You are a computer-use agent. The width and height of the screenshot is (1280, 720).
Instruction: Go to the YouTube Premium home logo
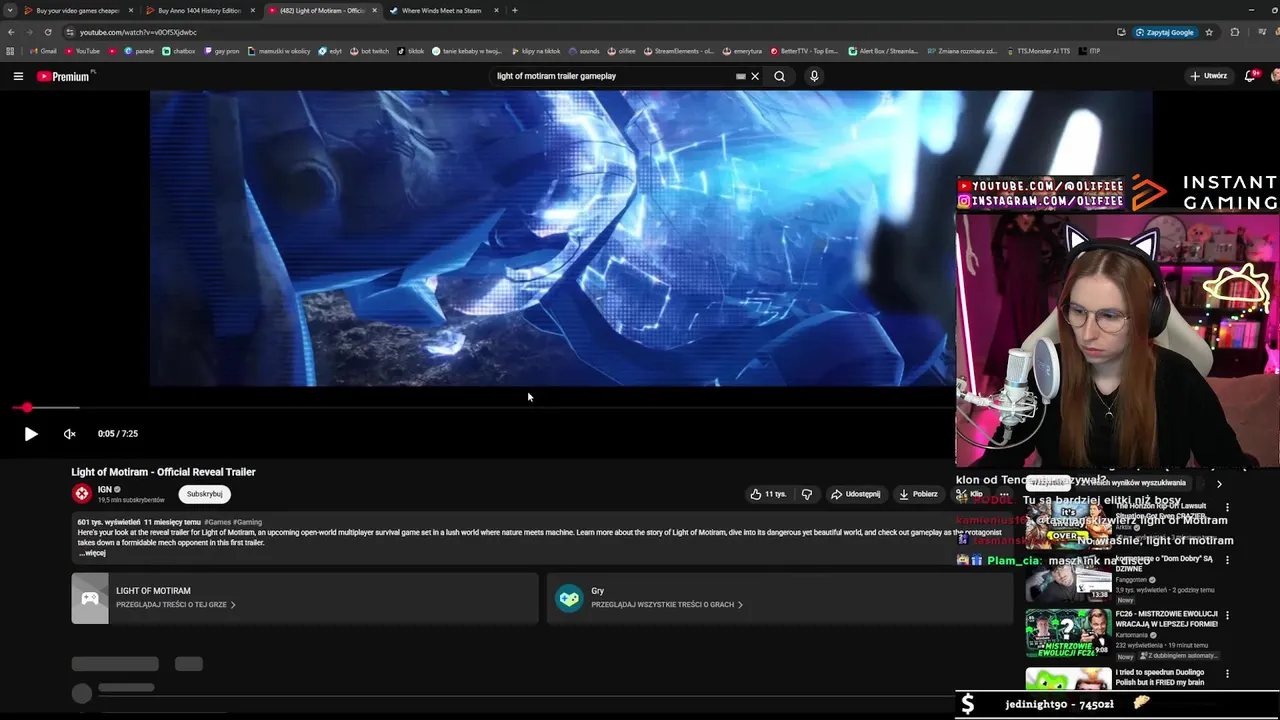point(65,76)
